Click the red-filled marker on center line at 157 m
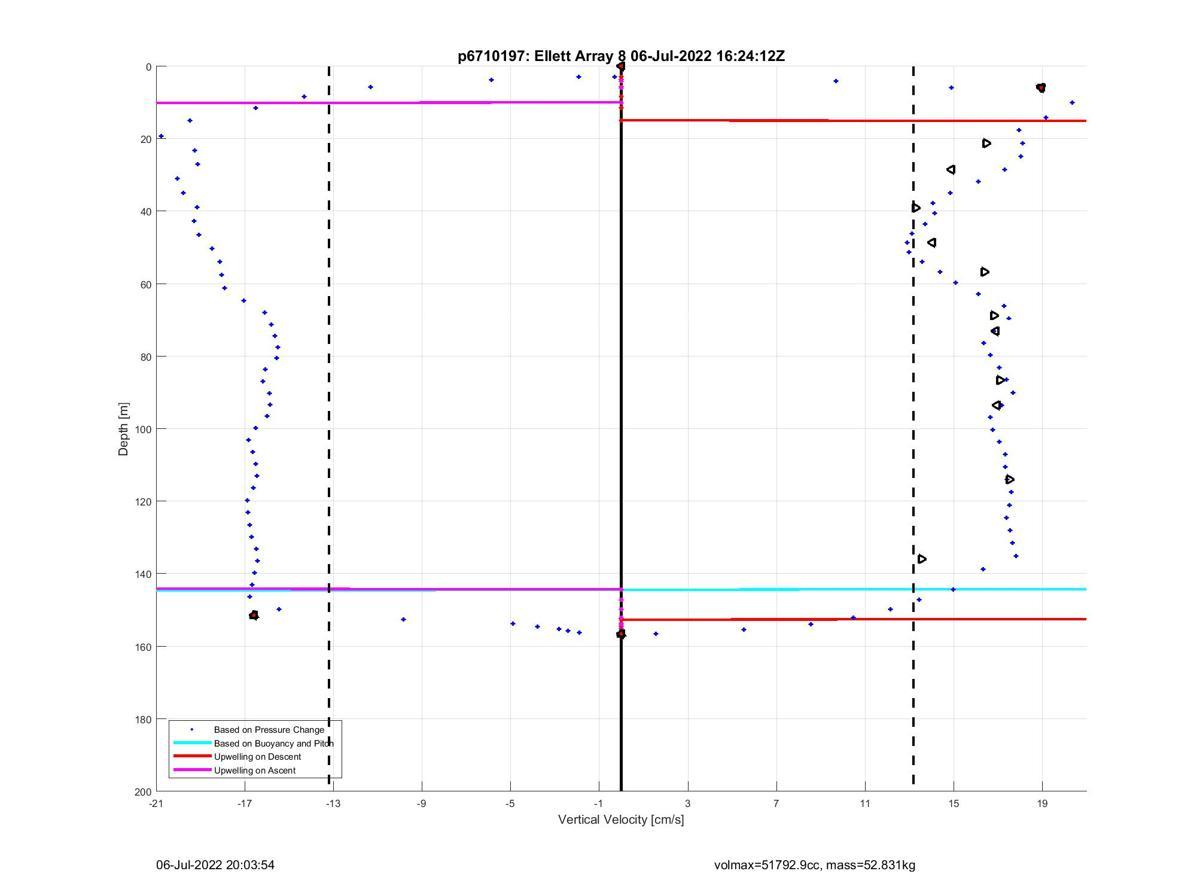The image size is (1200, 889). point(621,634)
